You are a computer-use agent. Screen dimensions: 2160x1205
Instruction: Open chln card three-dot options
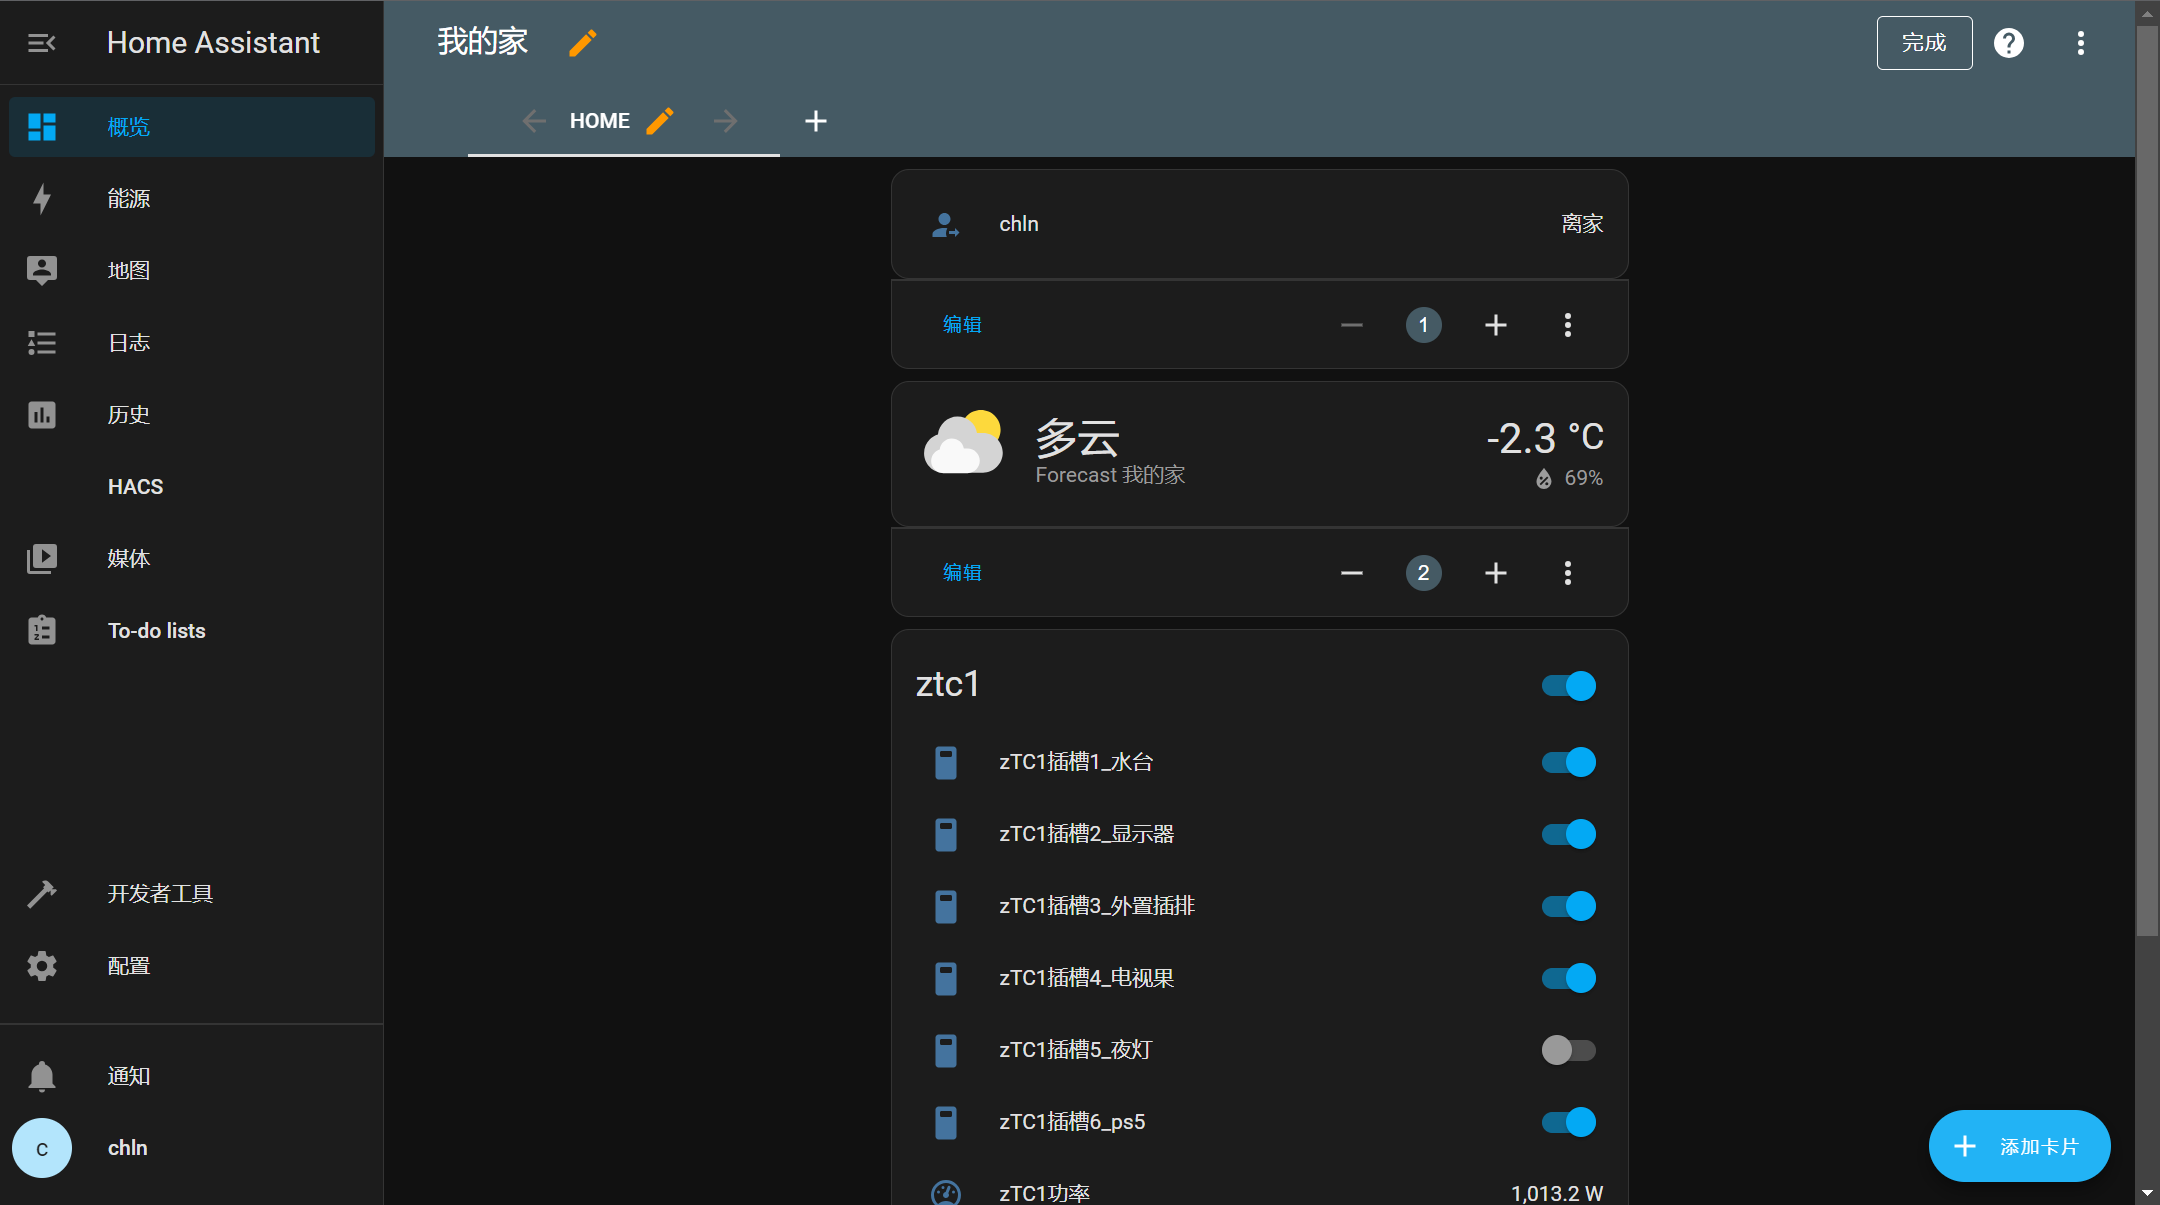pos(1568,325)
